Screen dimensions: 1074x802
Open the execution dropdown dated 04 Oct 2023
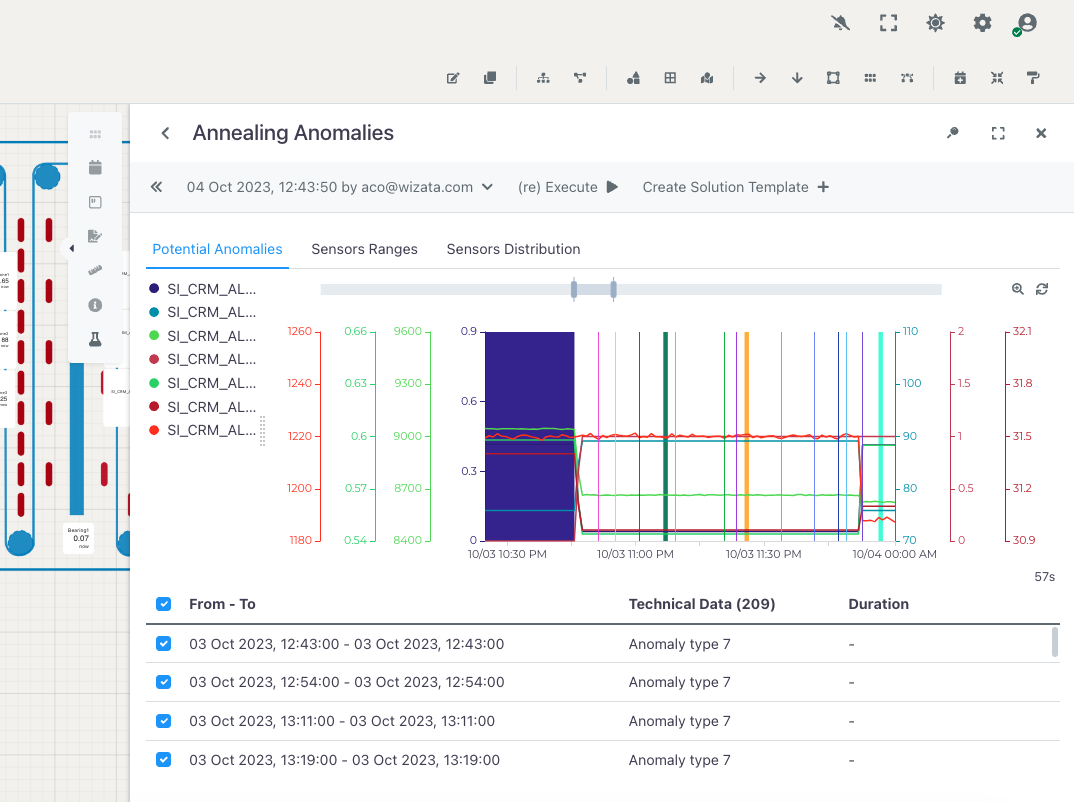click(340, 187)
